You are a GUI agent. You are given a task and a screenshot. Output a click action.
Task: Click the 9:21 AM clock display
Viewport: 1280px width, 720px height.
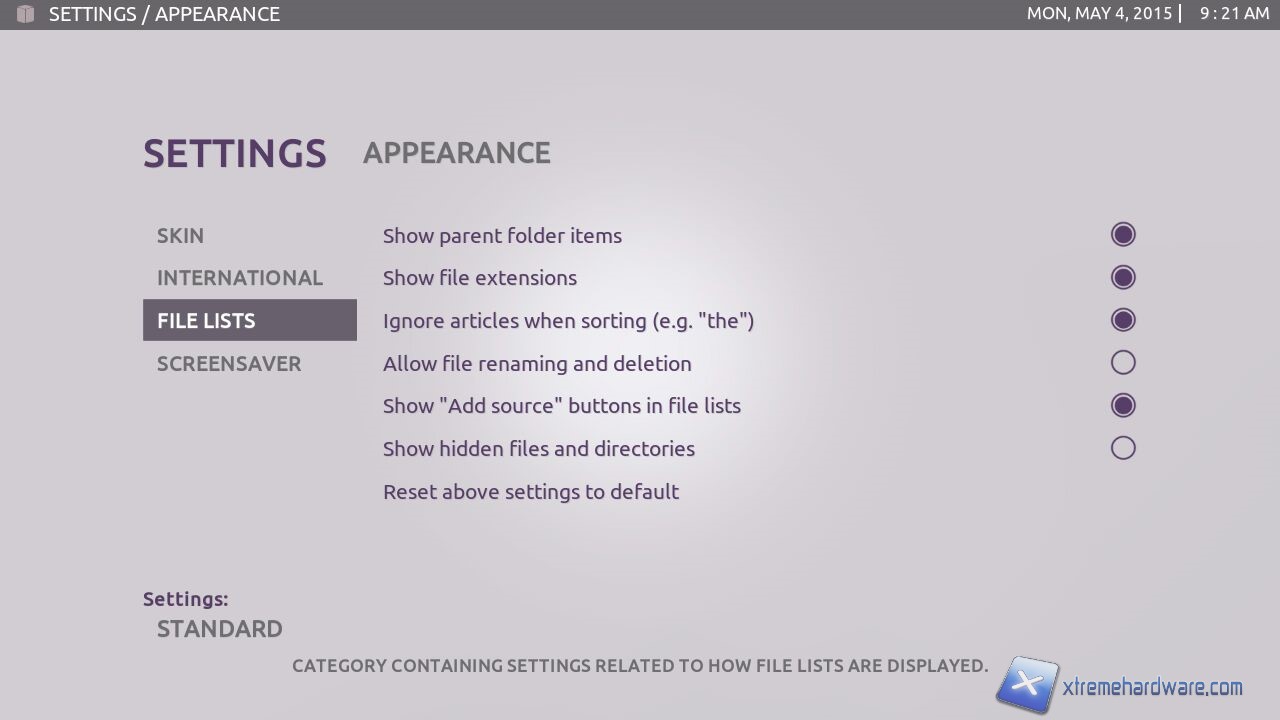pos(1234,14)
